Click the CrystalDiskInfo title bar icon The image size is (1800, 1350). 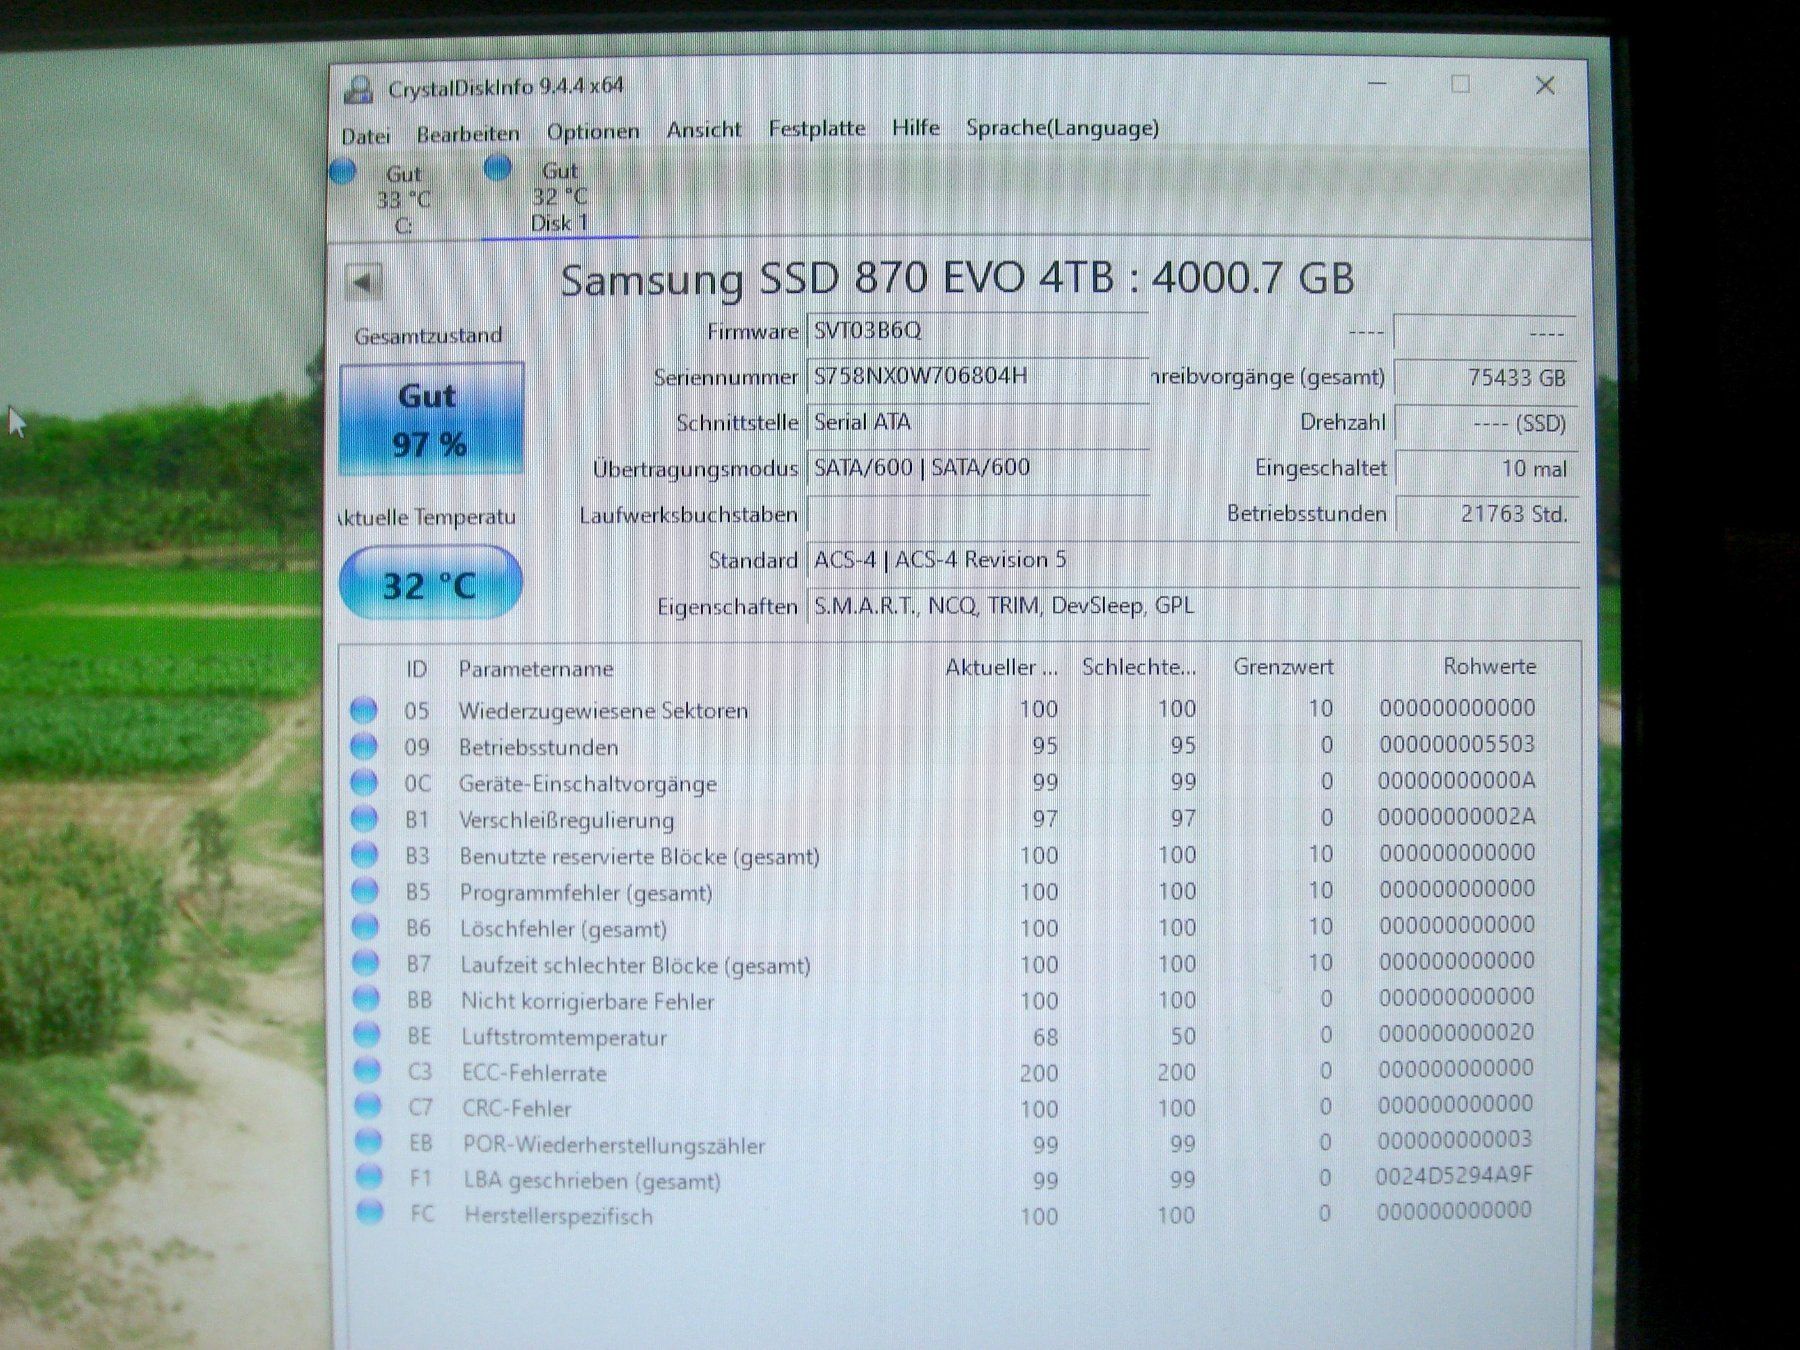click(358, 89)
